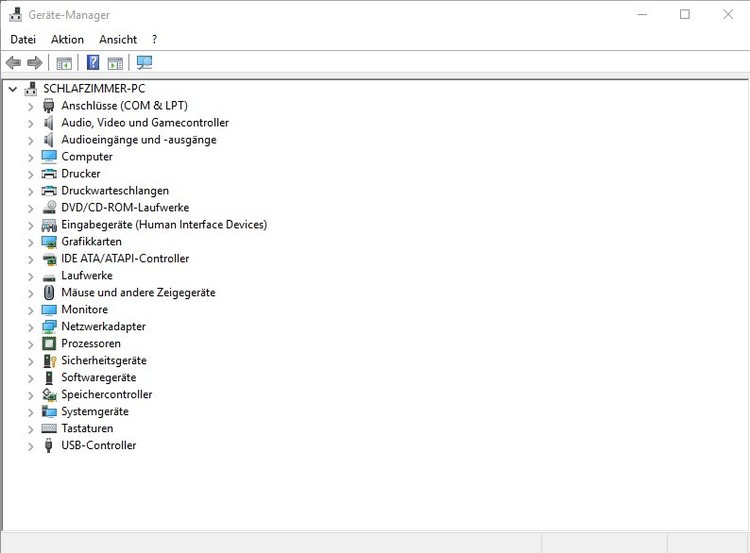Expand Audio, Video und Gamecontroller
The width and height of the screenshot is (750, 553).
(x=31, y=123)
